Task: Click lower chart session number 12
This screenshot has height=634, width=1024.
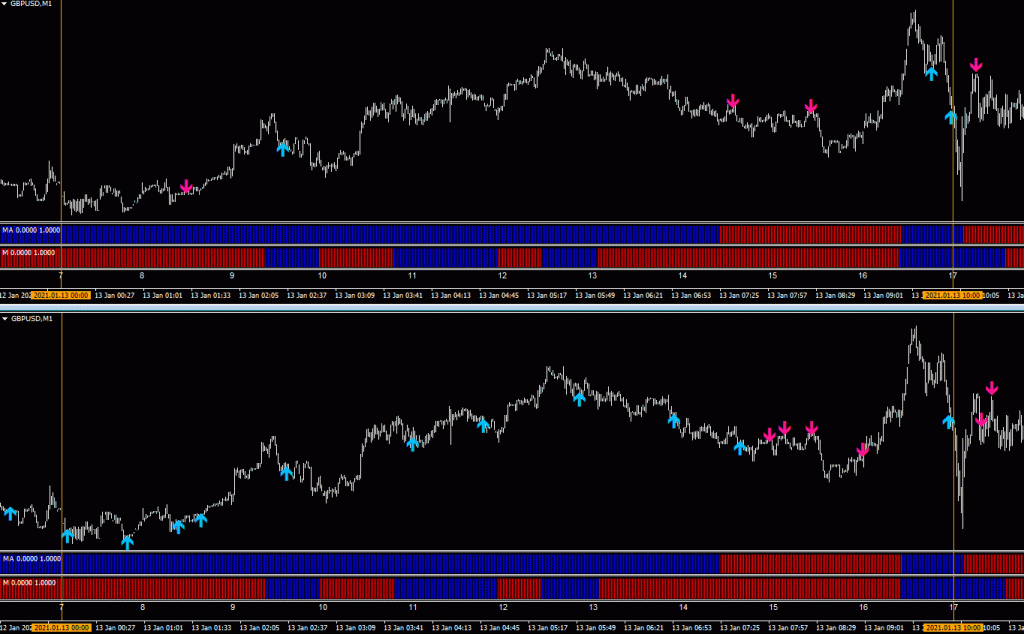Action: [x=503, y=607]
